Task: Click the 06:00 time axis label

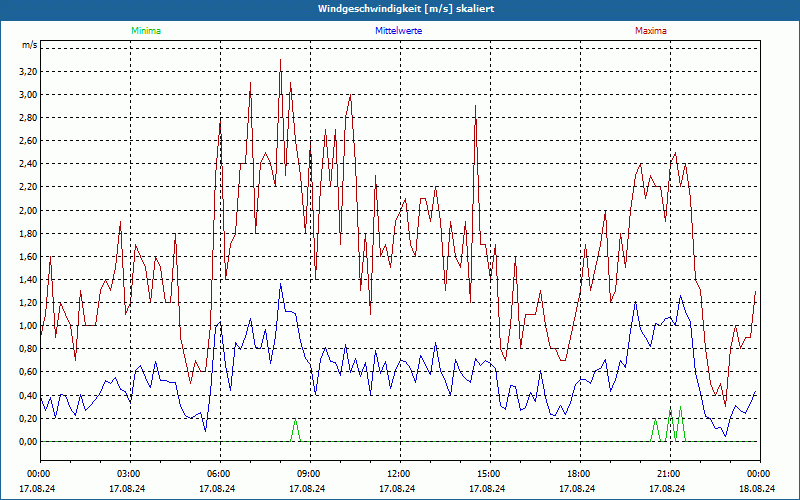Action: pos(220,474)
